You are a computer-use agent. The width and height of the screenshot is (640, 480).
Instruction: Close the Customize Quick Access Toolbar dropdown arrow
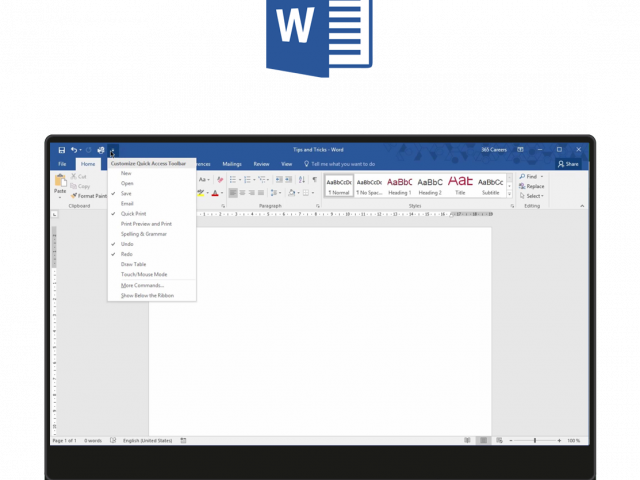point(112,150)
